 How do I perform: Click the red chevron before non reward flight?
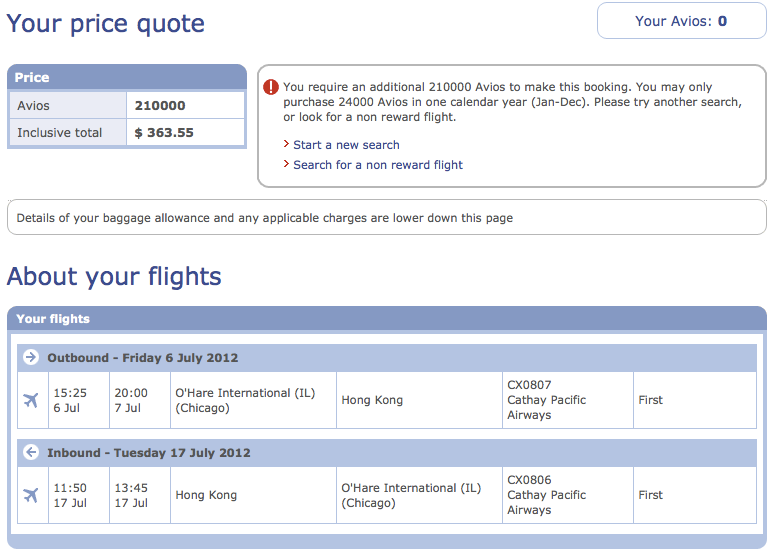click(x=286, y=164)
